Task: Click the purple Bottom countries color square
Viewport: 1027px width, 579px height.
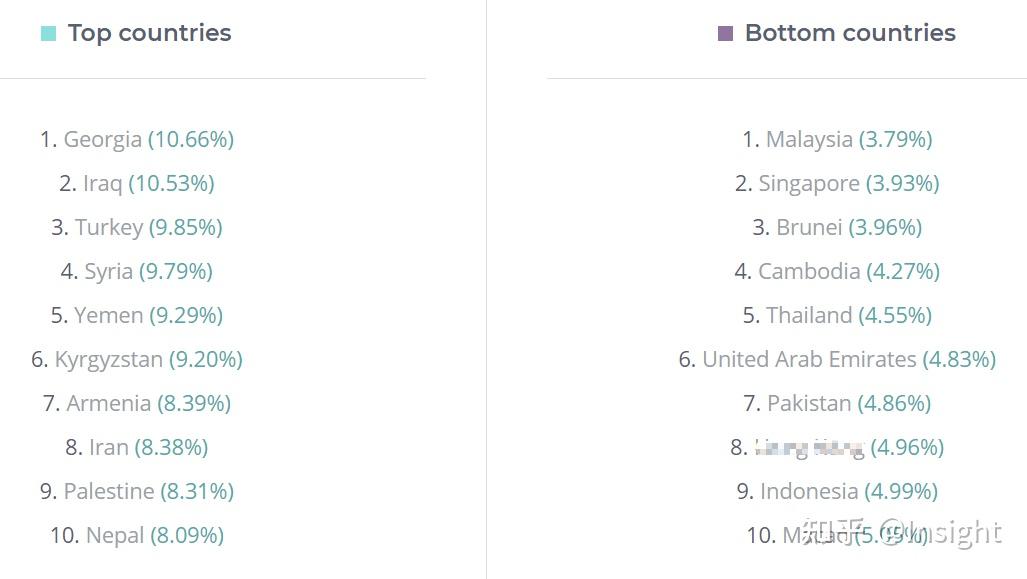Action: coord(726,34)
